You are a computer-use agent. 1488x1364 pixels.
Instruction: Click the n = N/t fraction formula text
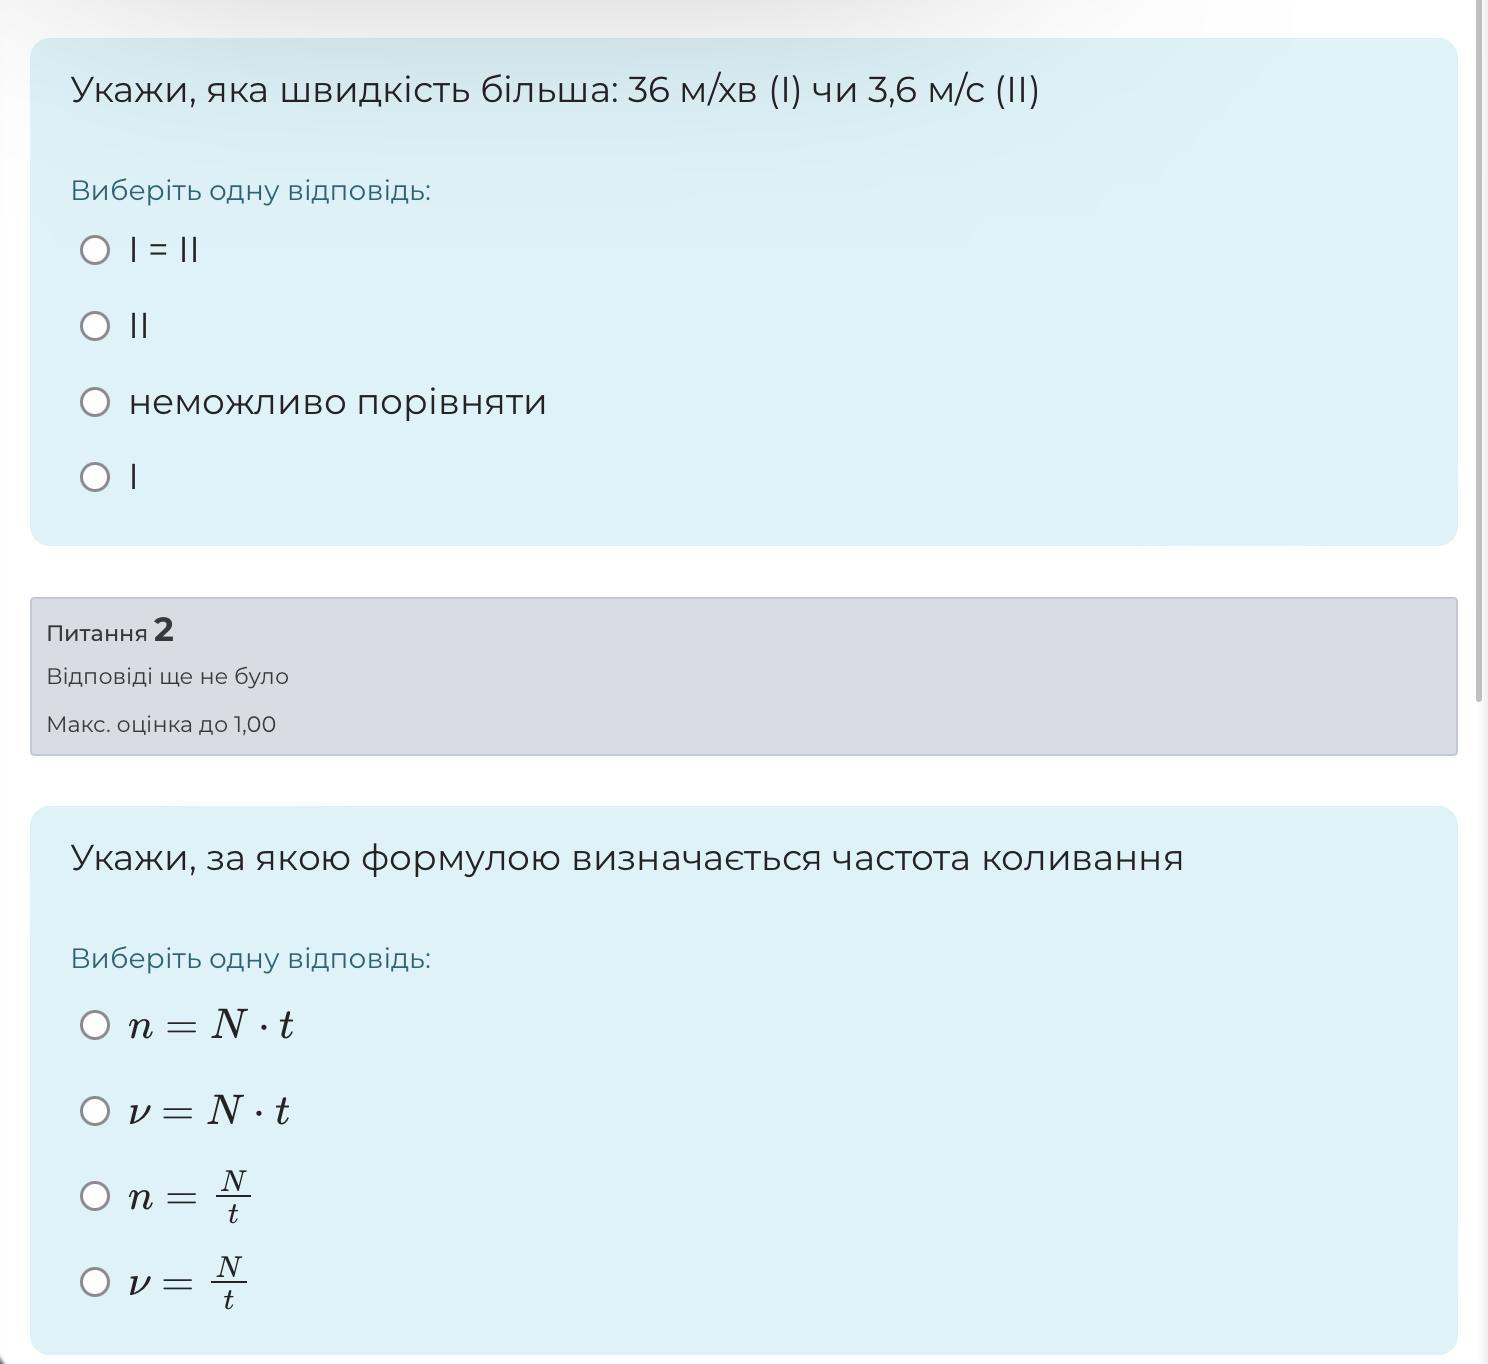pyautogui.click(x=190, y=1196)
